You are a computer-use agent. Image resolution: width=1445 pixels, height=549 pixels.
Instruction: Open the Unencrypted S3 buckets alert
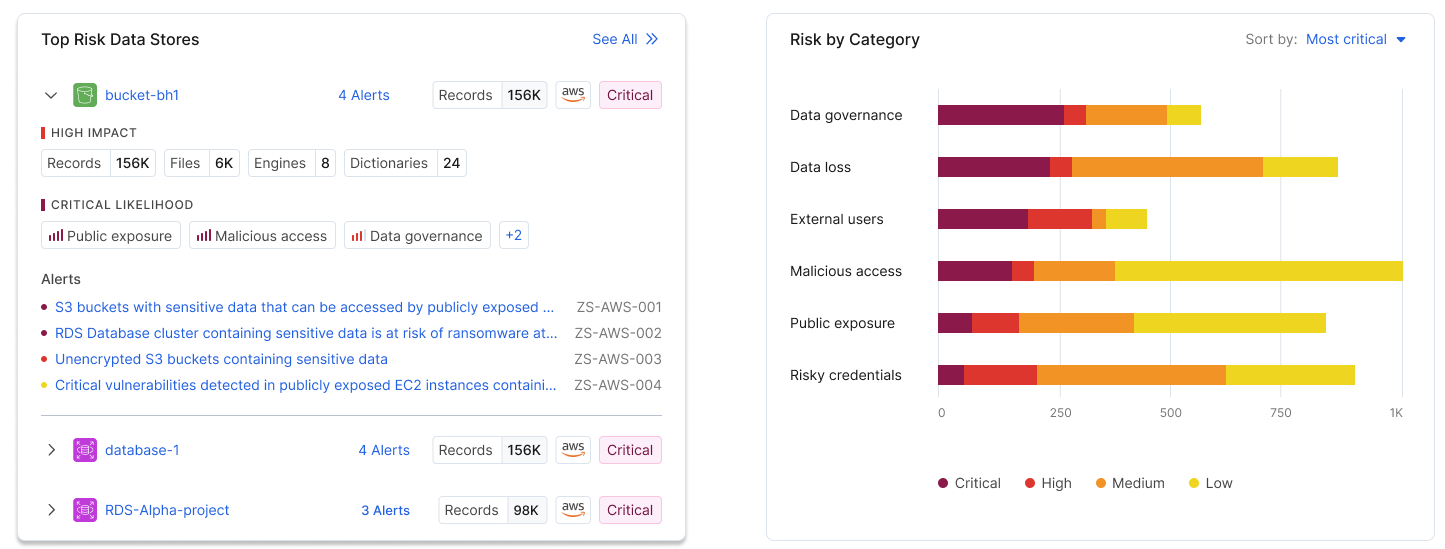[221, 359]
